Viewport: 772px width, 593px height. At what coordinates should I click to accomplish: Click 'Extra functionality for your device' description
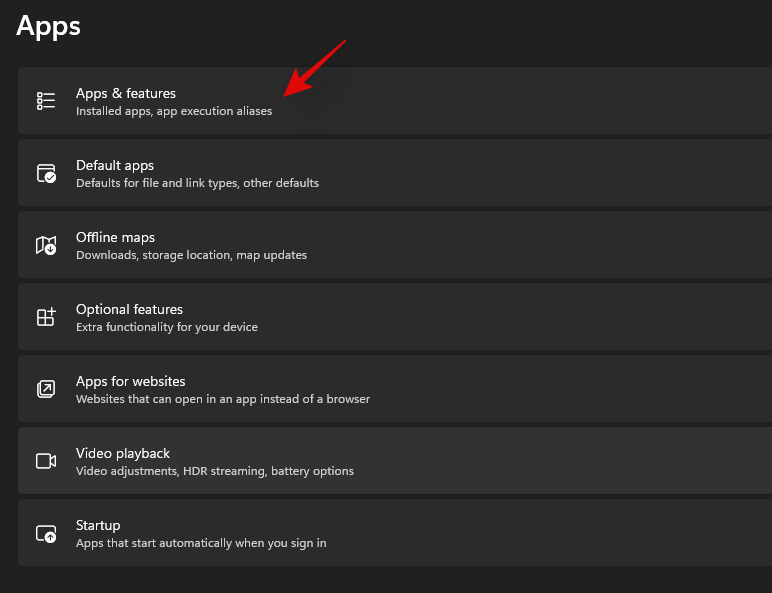(166, 327)
